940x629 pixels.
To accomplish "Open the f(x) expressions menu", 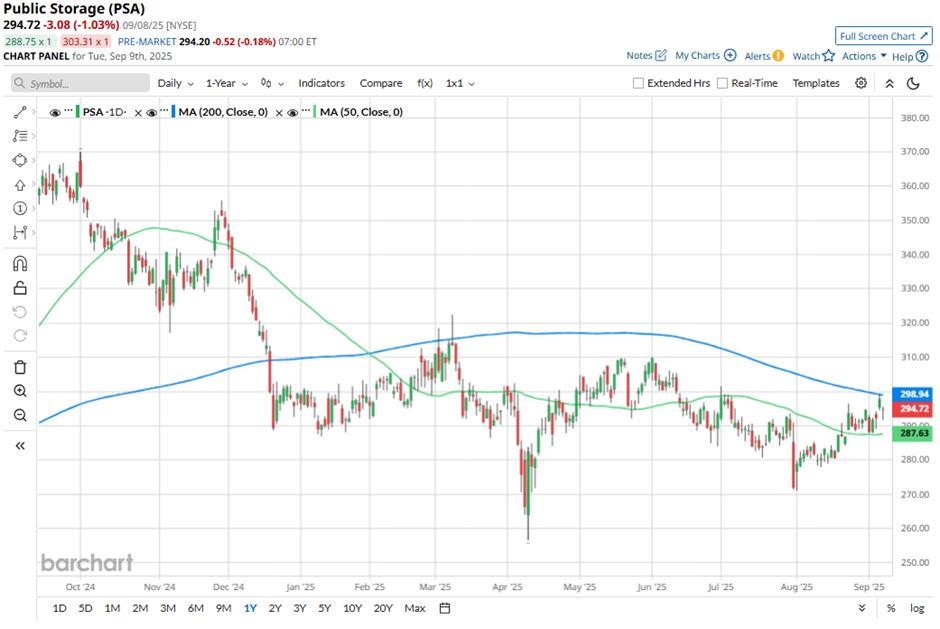I will pyautogui.click(x=424, y=83).
